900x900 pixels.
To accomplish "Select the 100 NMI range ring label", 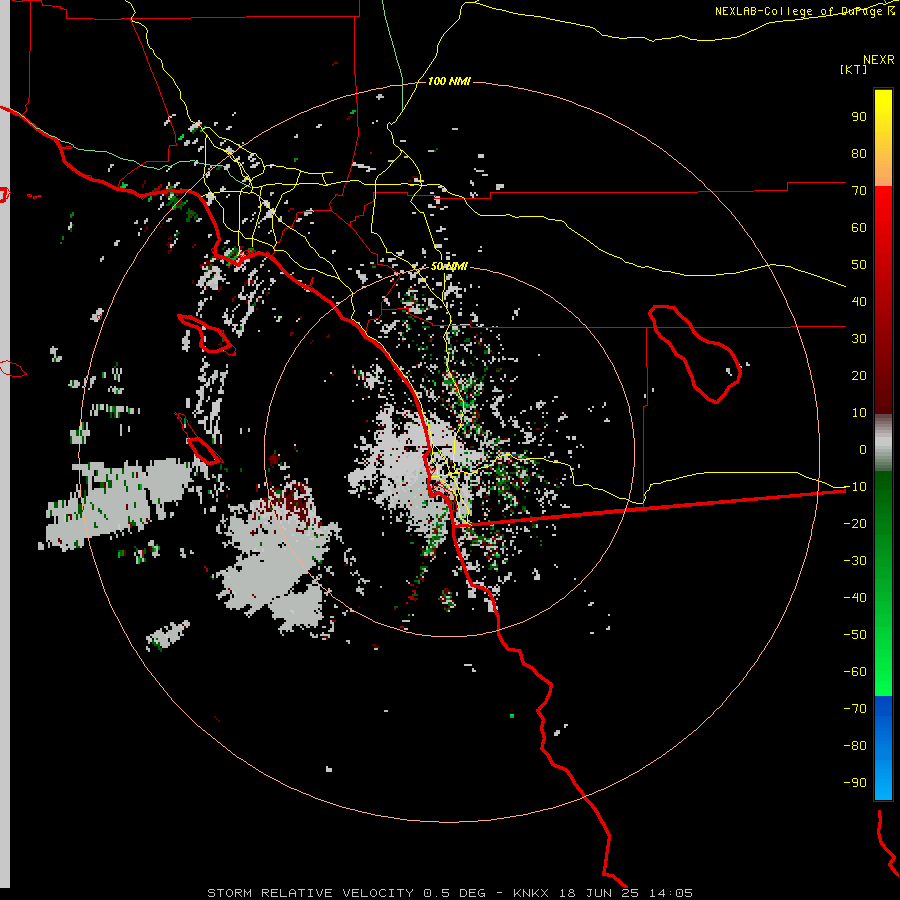I will [x=449, y=81].
